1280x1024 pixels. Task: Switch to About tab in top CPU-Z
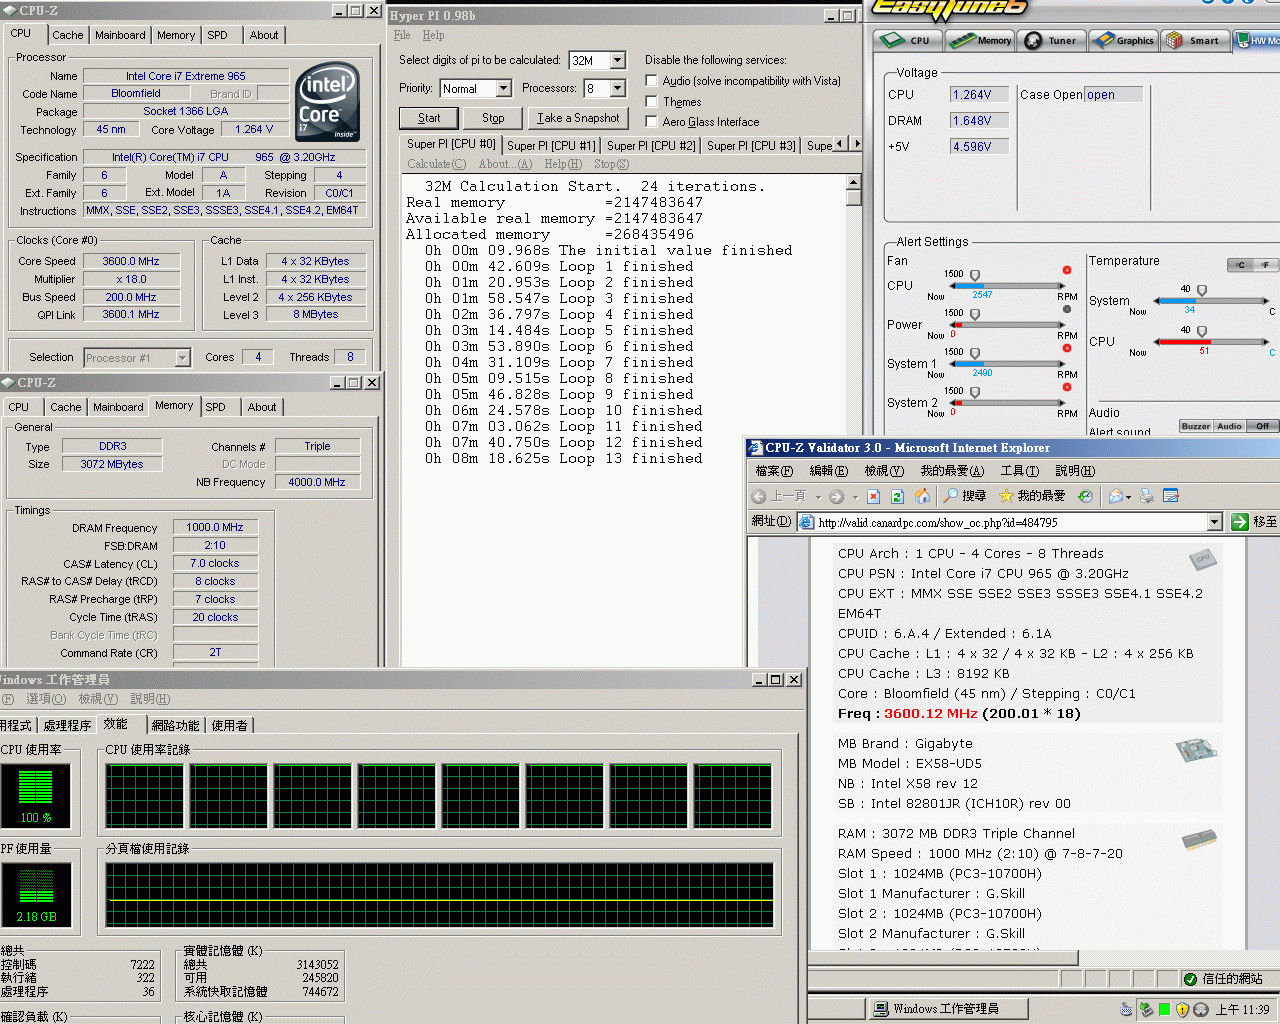click(x=264, y=35)
